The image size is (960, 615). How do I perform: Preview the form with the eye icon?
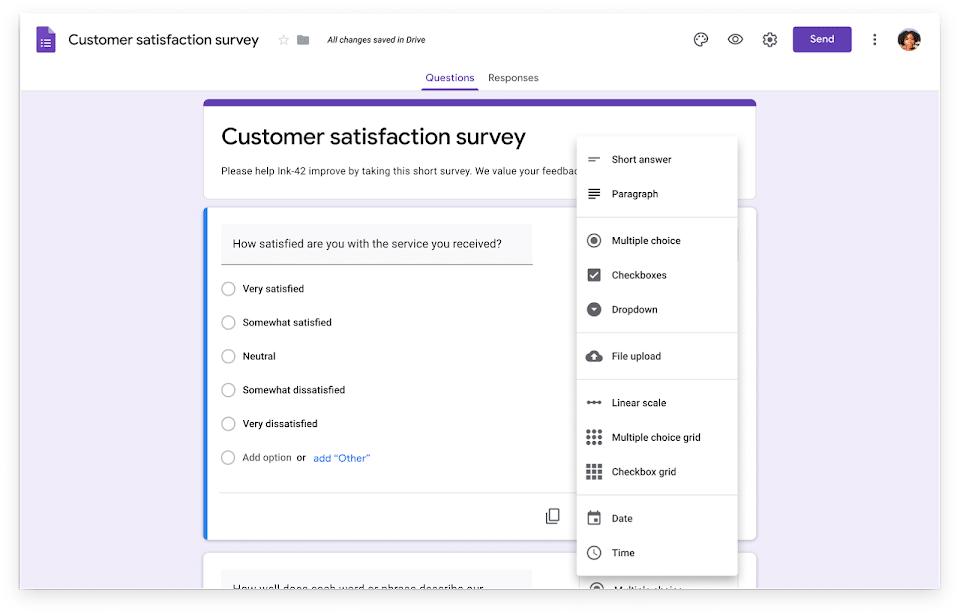tap(736, 39)
